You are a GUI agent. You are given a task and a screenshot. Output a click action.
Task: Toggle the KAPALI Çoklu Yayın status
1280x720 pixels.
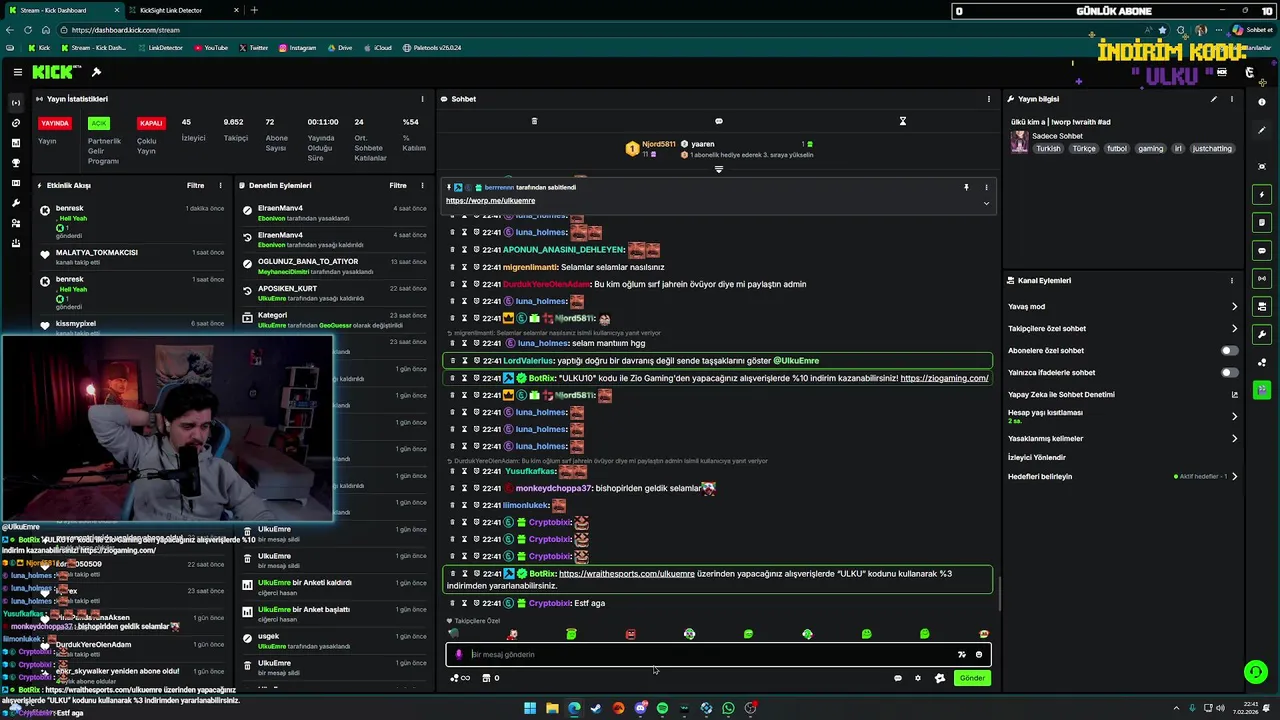click(x=151, y=123)
